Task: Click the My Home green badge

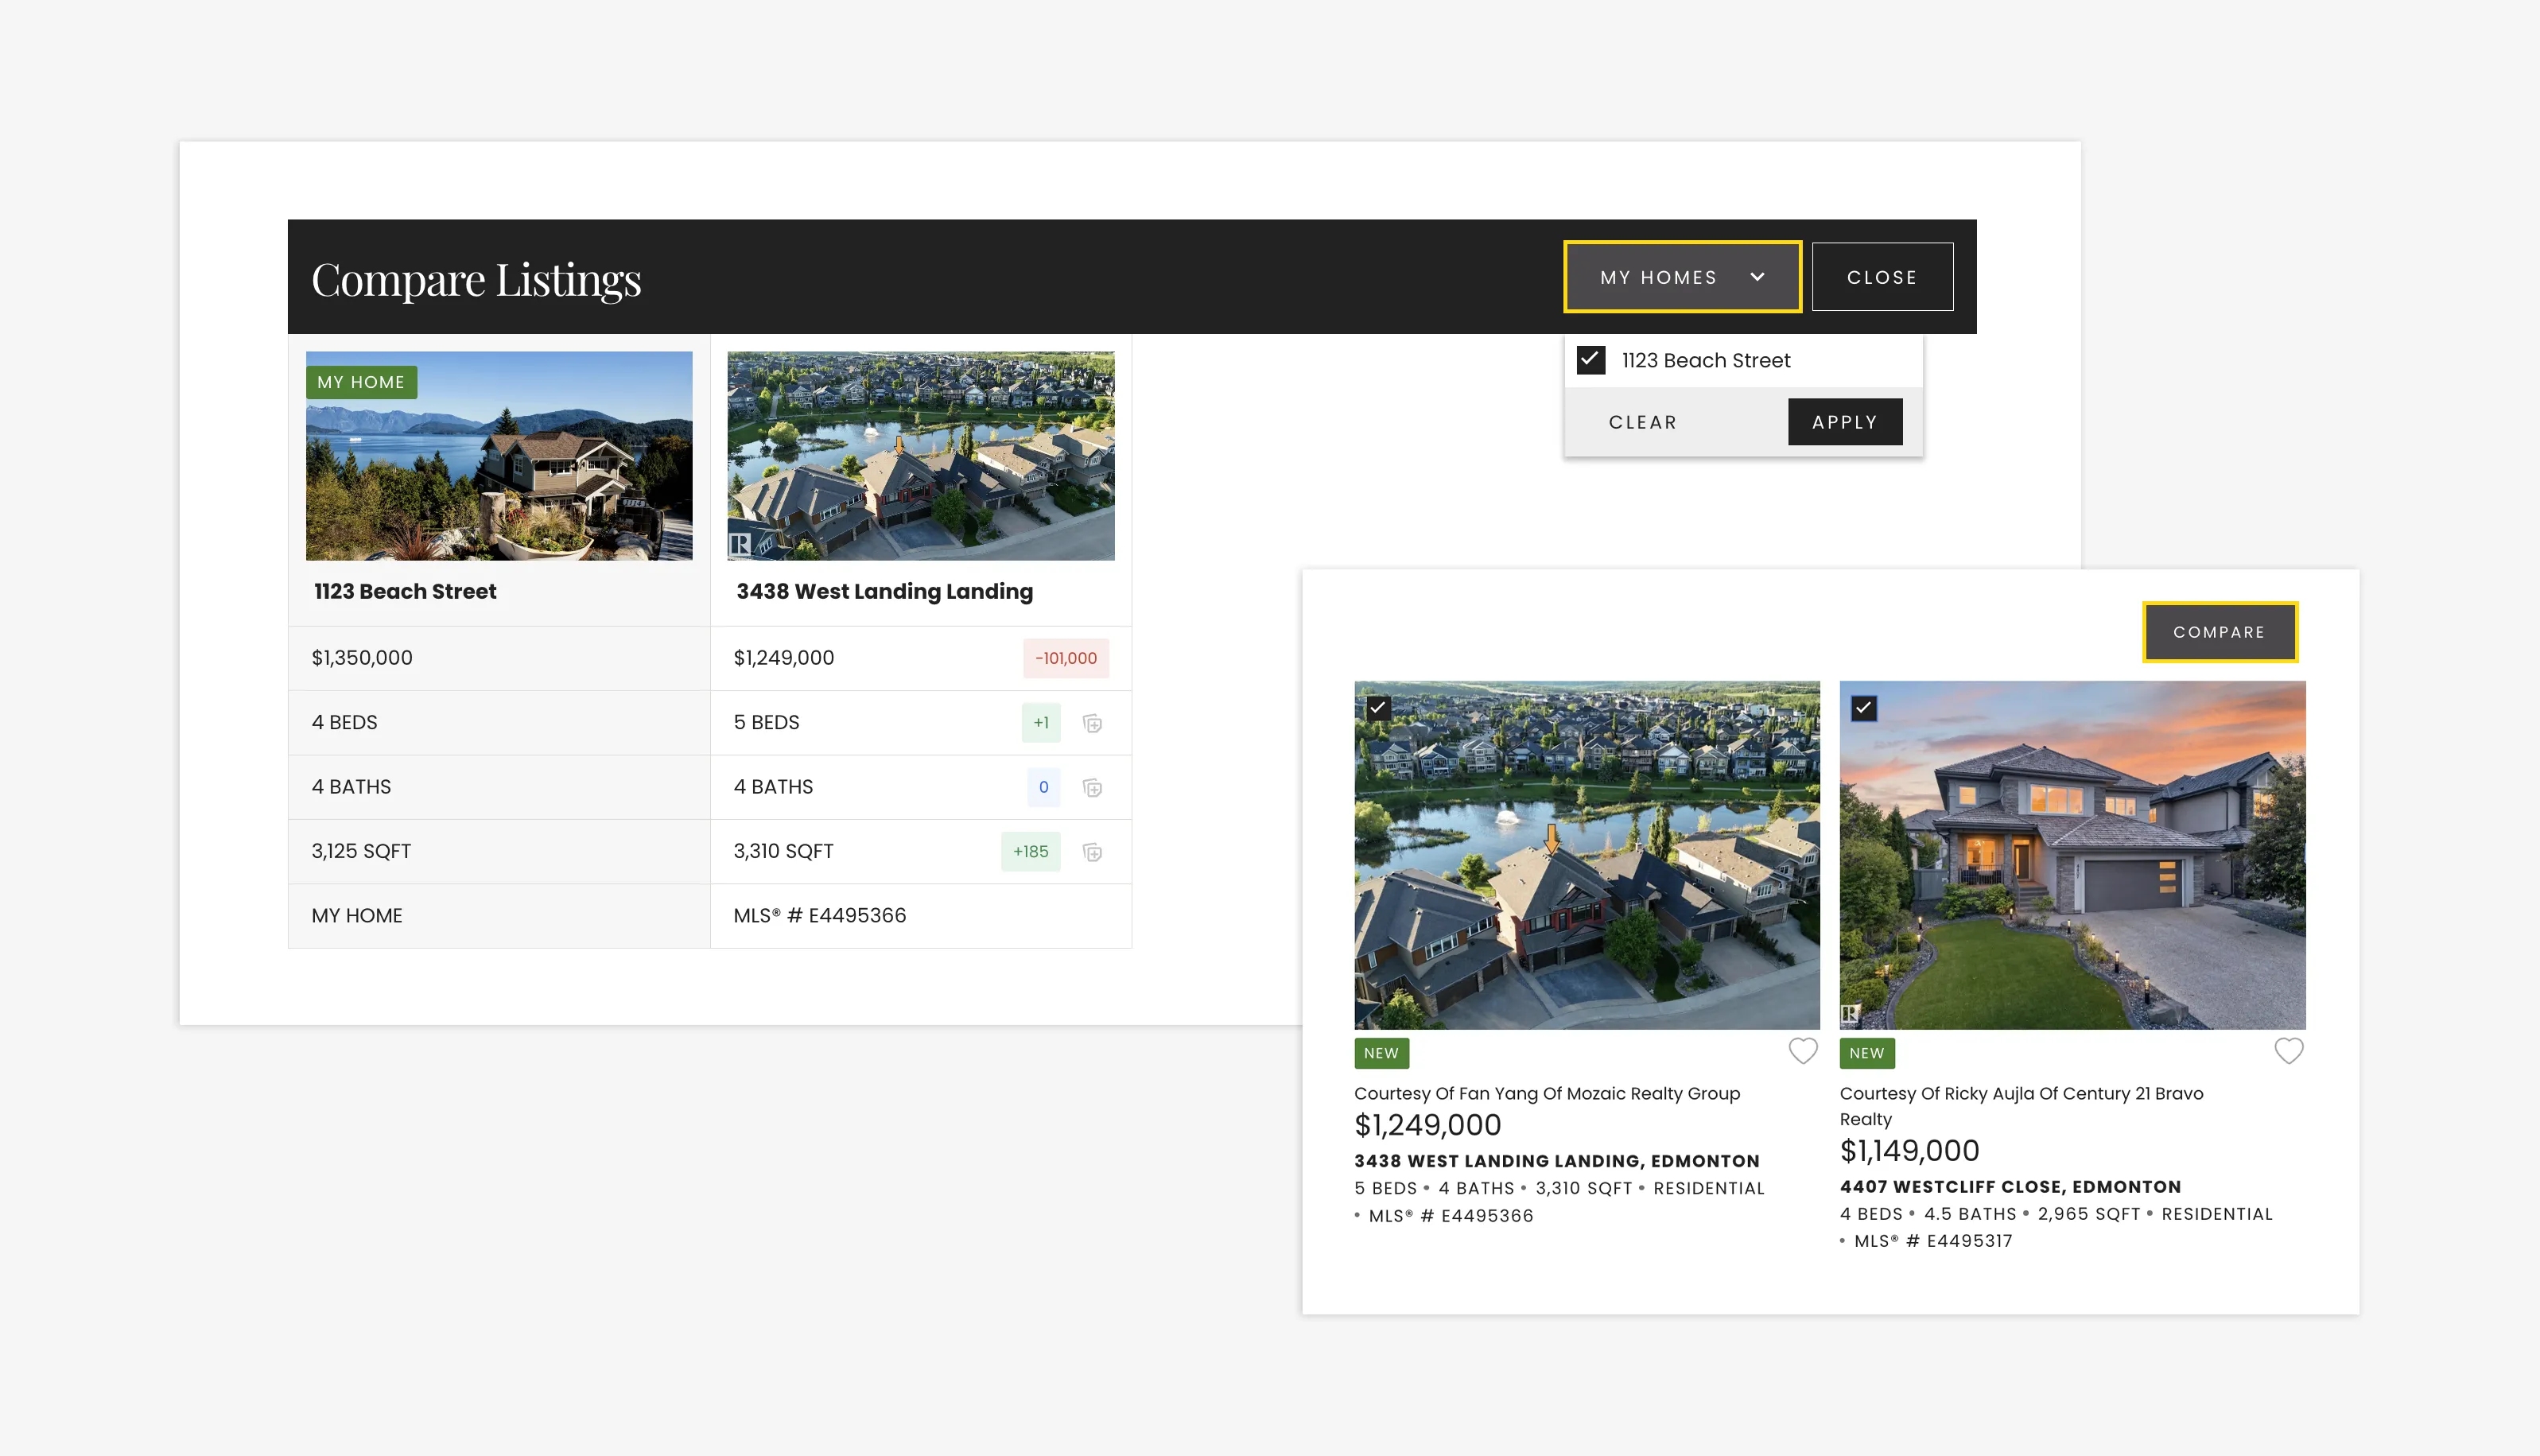Action: (361, 382)
